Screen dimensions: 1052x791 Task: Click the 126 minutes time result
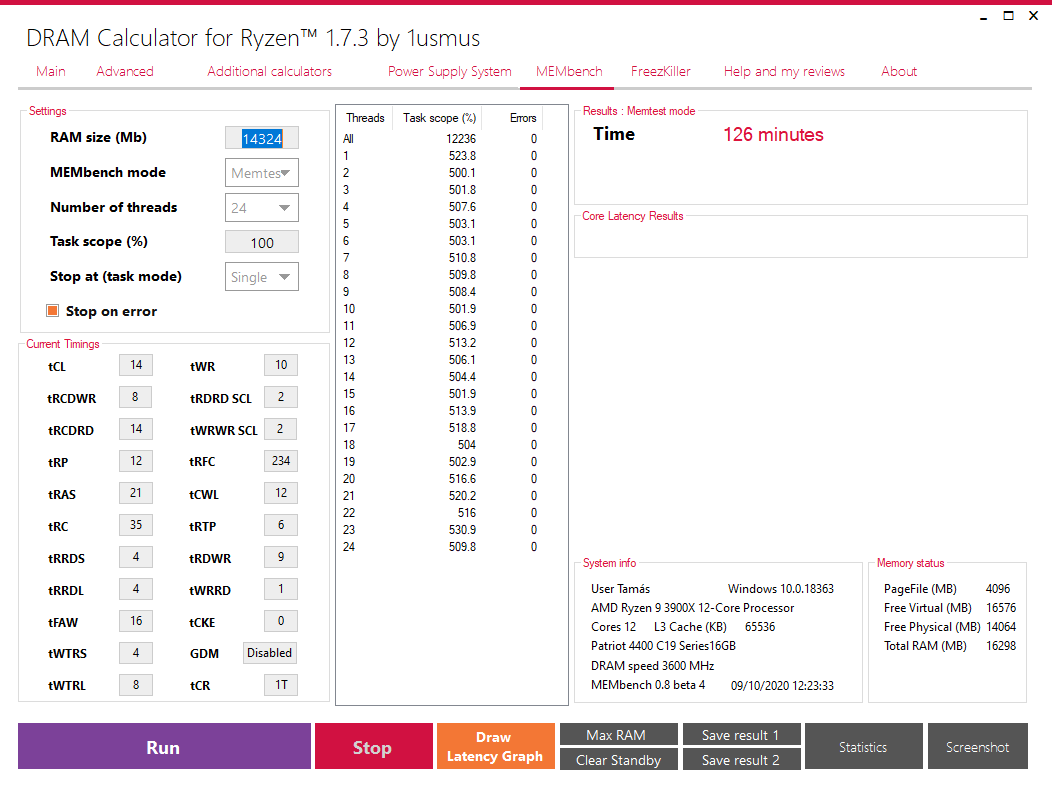click(x=773, y=135)
